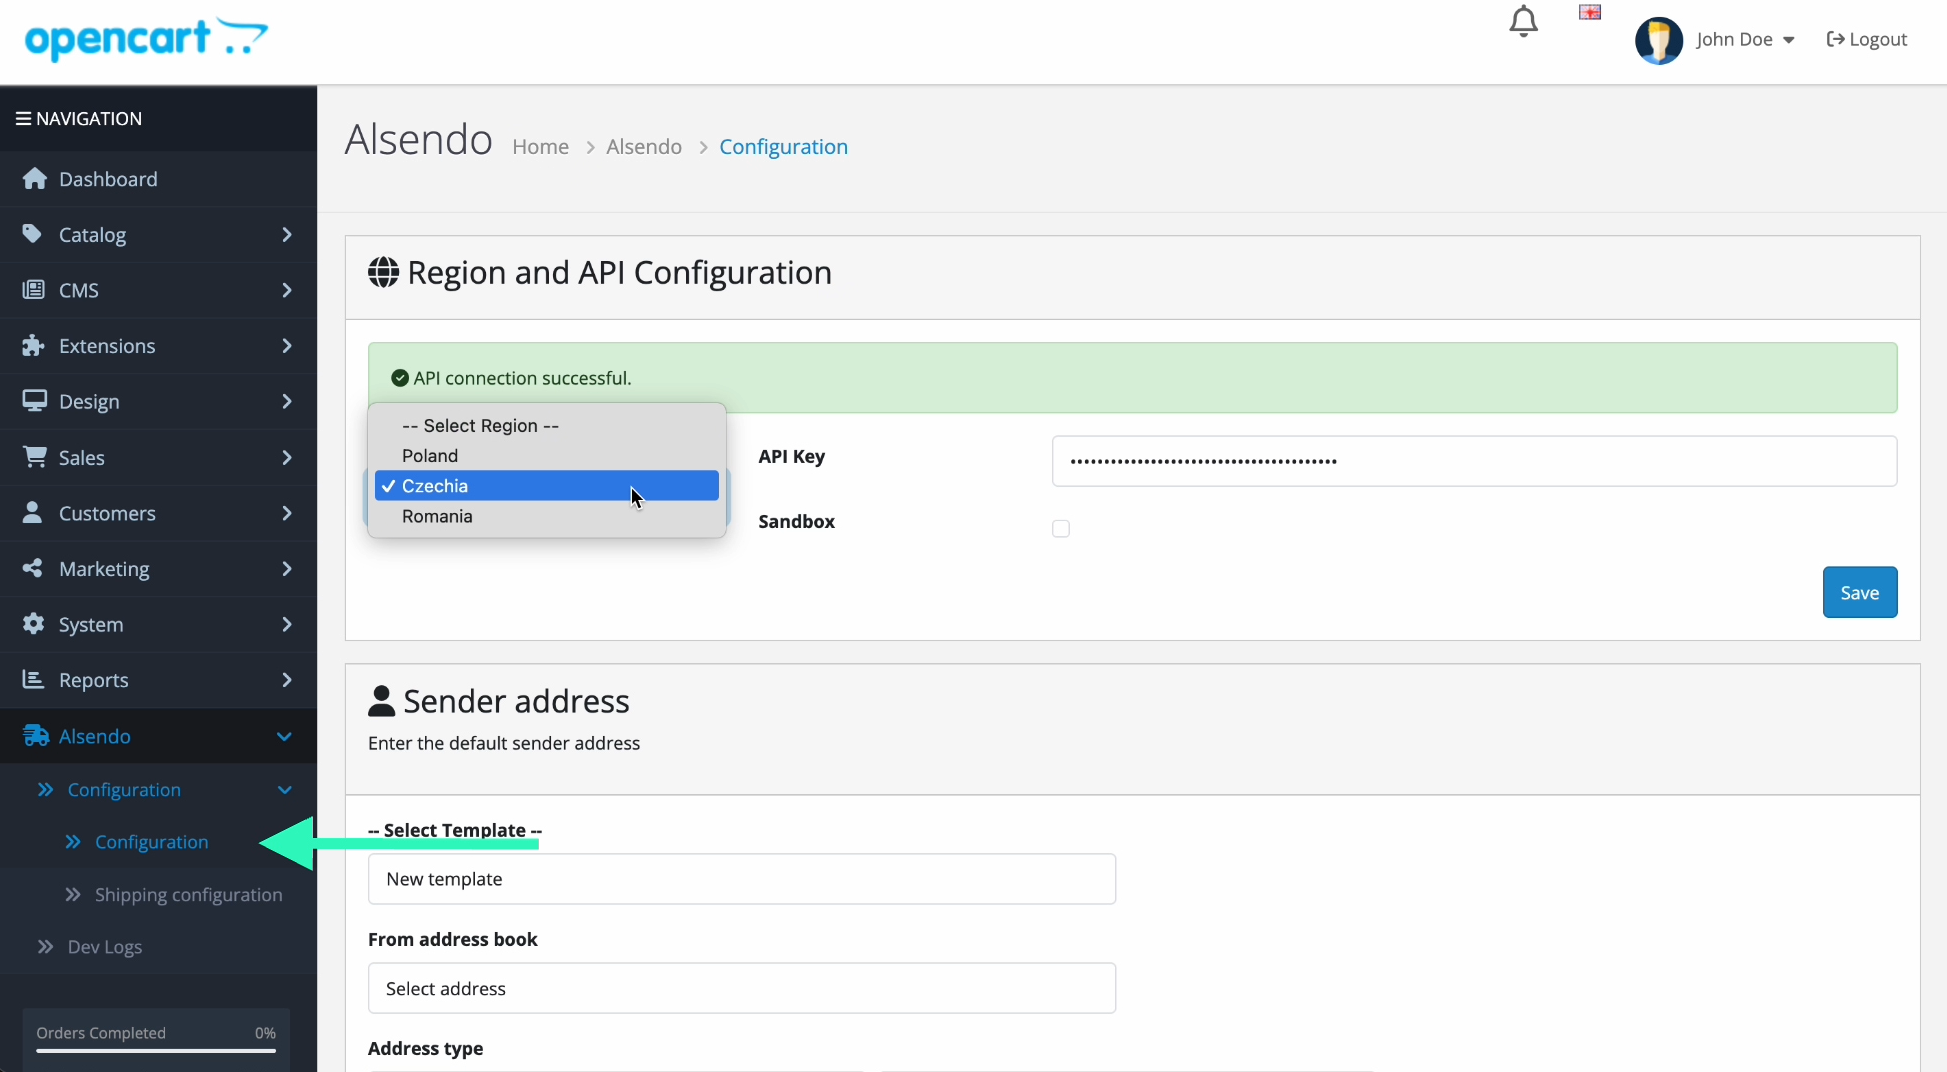Click the John Doe avatar image
Image resolution: width=1947 pixels, height=1072 pixels.
(1659, 40)
